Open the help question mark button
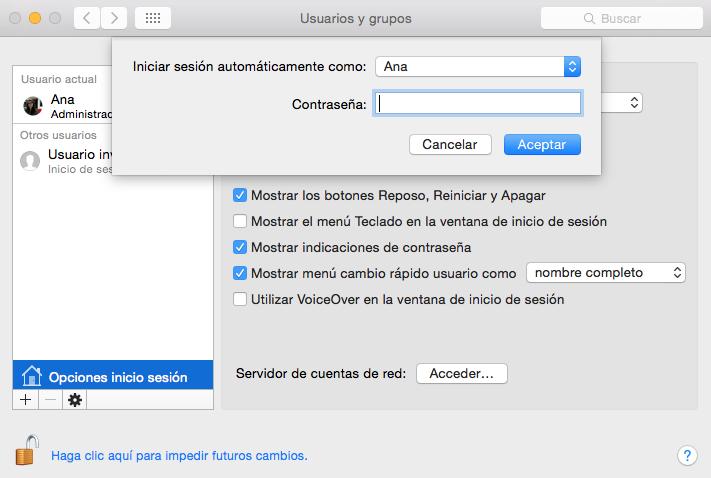Screen dimensions: 711x478 click(687, 455)
